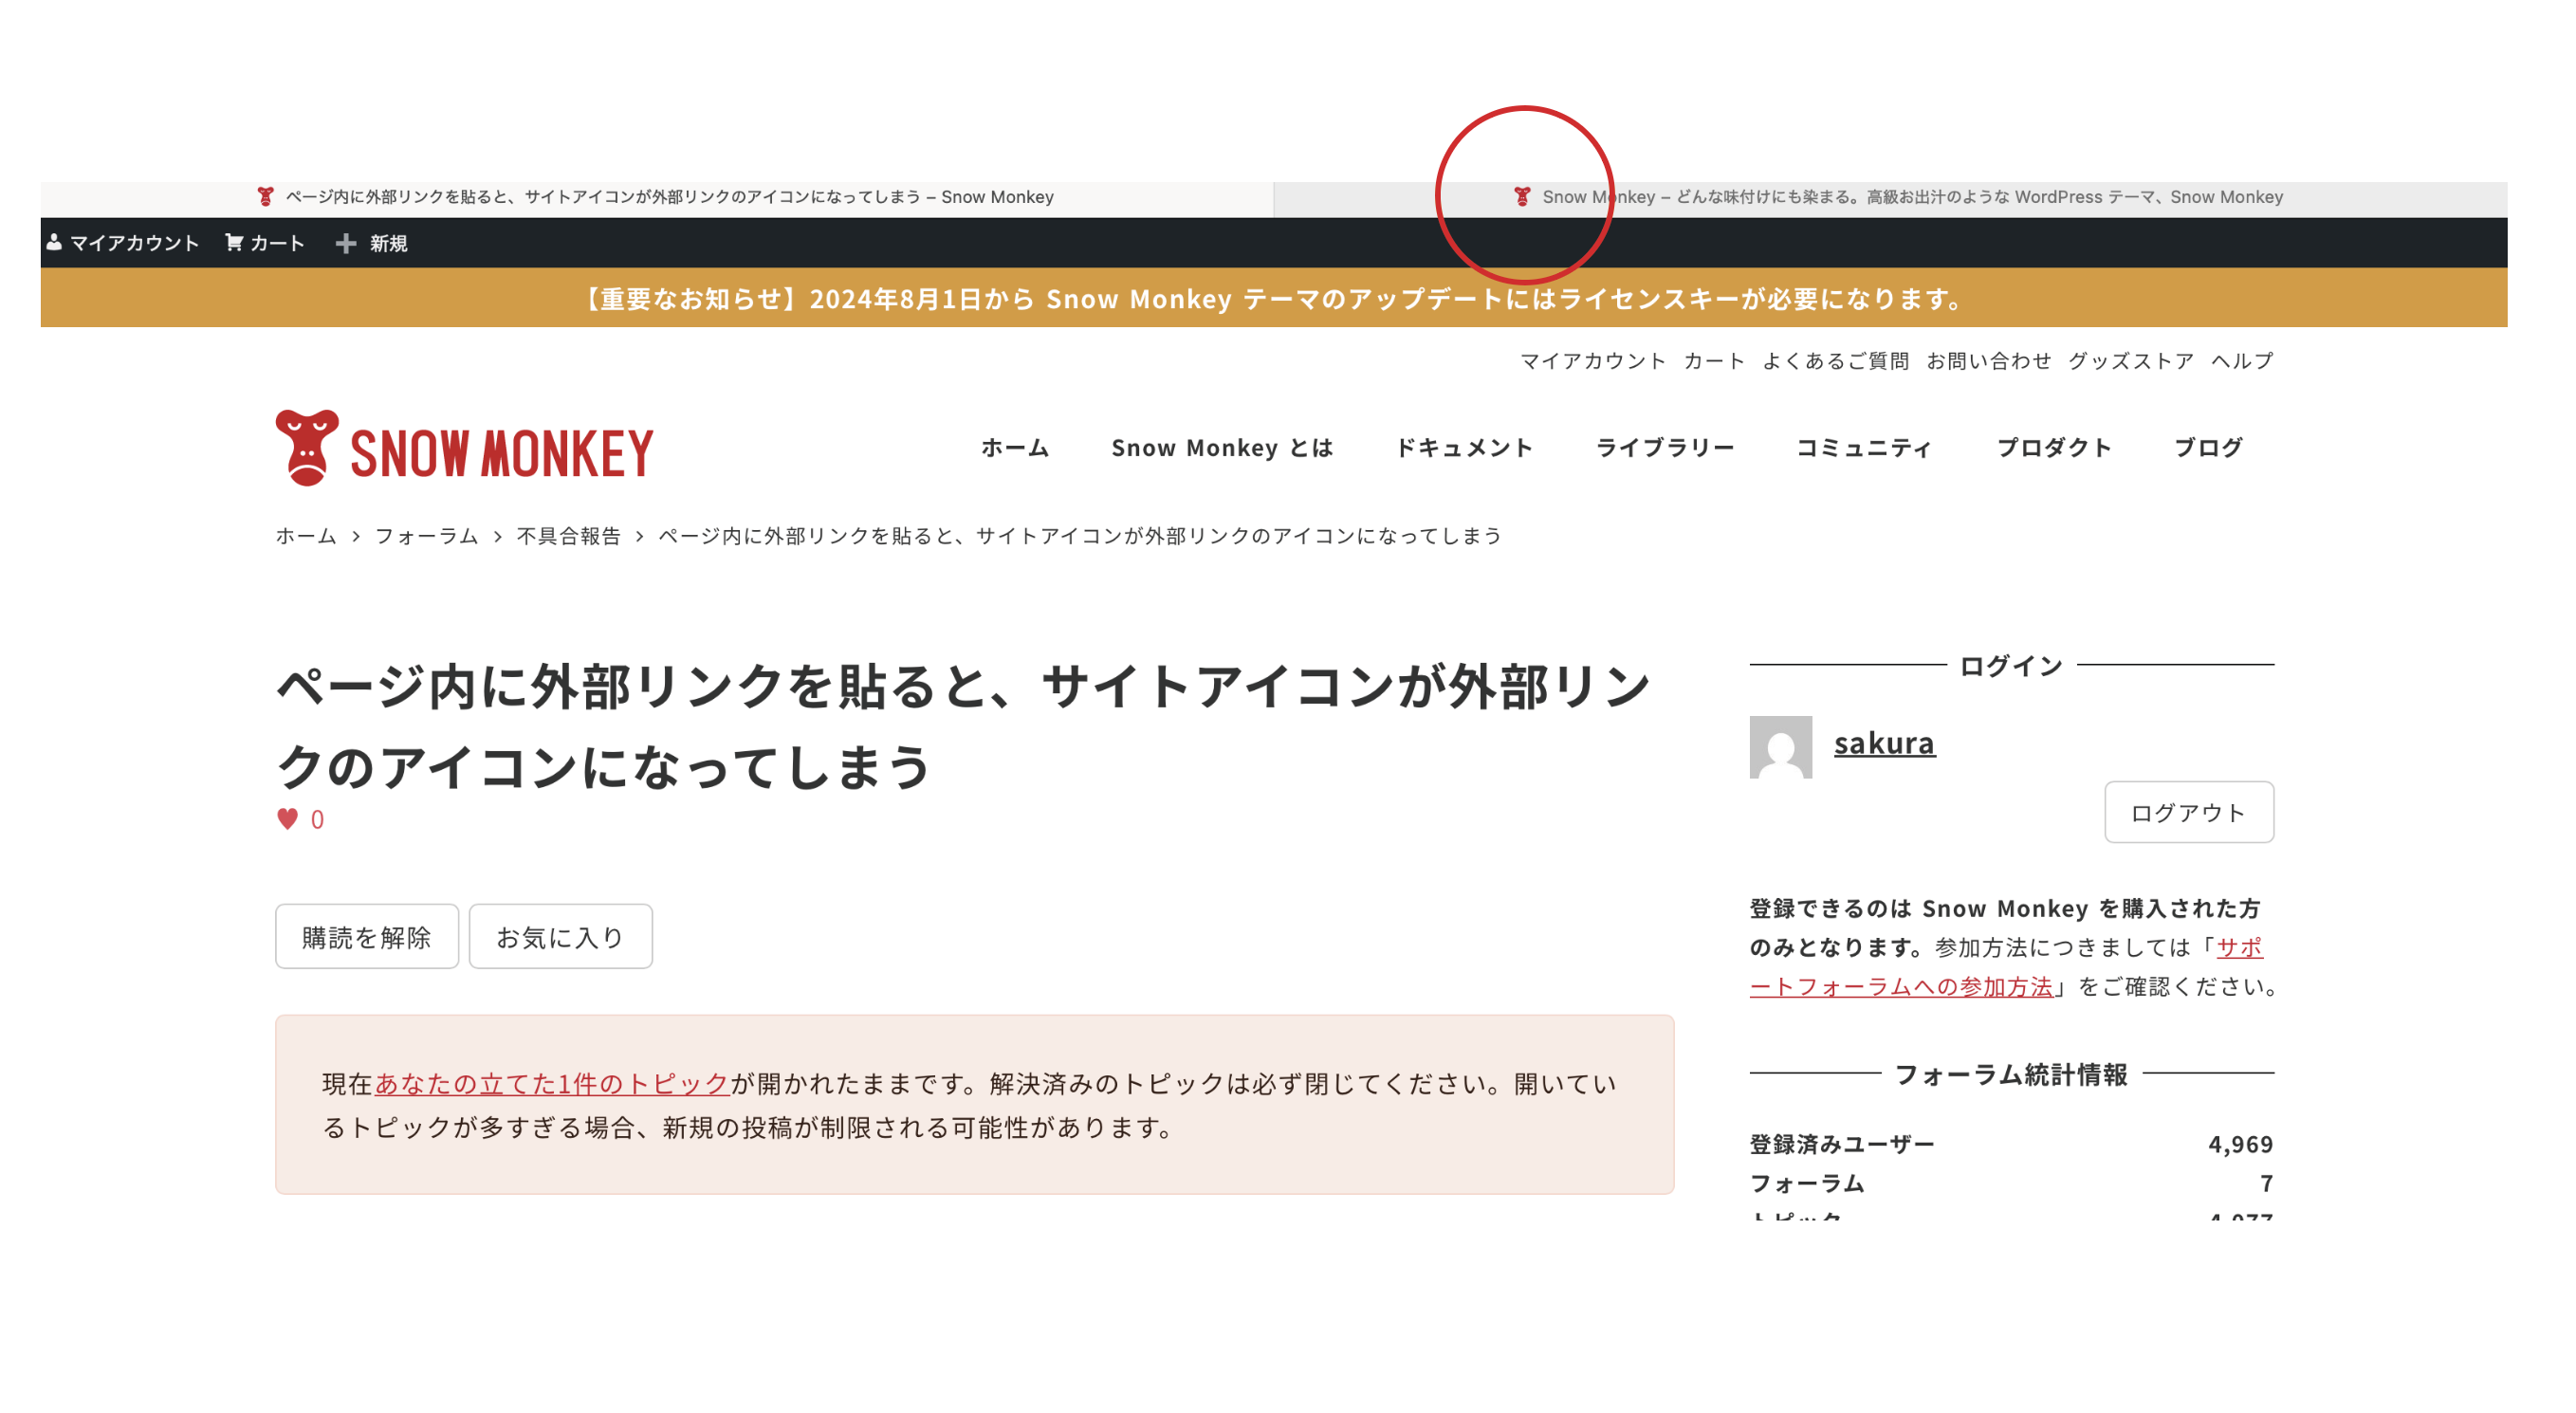Open フォーラム breadcrumb link

click(426, 536)
